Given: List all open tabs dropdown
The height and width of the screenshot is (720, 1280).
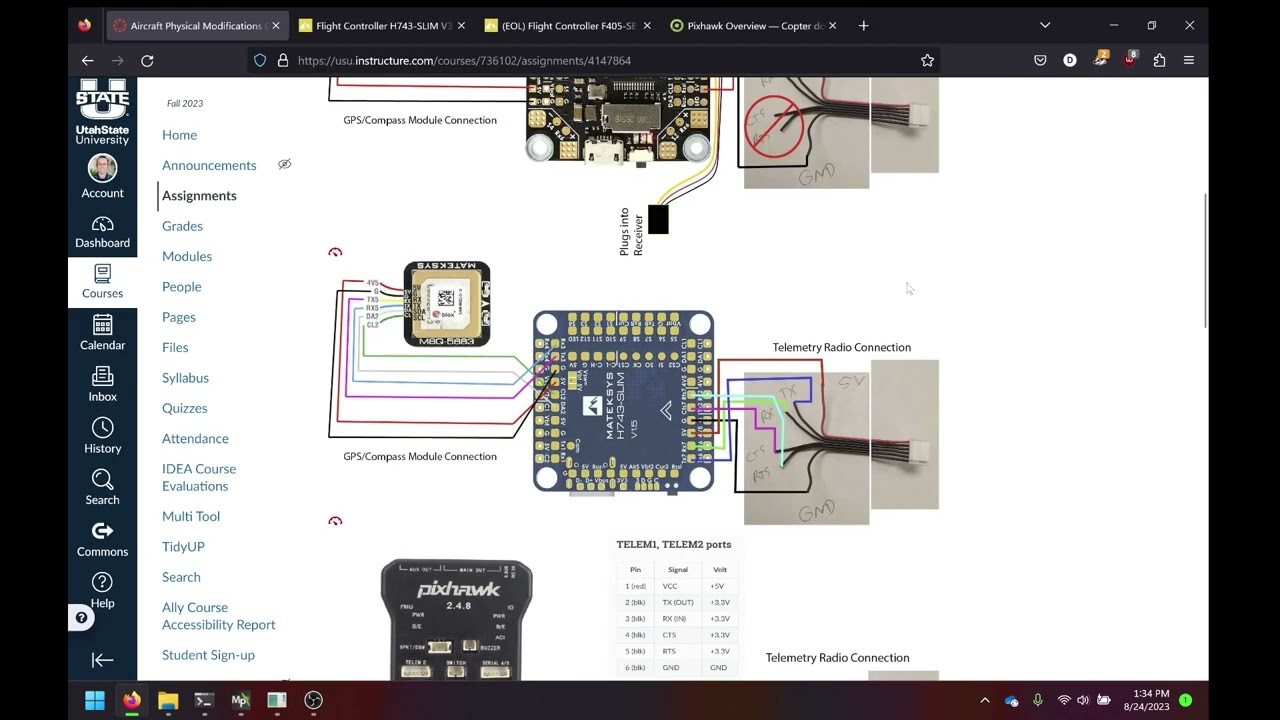Looking at the screenshot, I should [1045, 25].
